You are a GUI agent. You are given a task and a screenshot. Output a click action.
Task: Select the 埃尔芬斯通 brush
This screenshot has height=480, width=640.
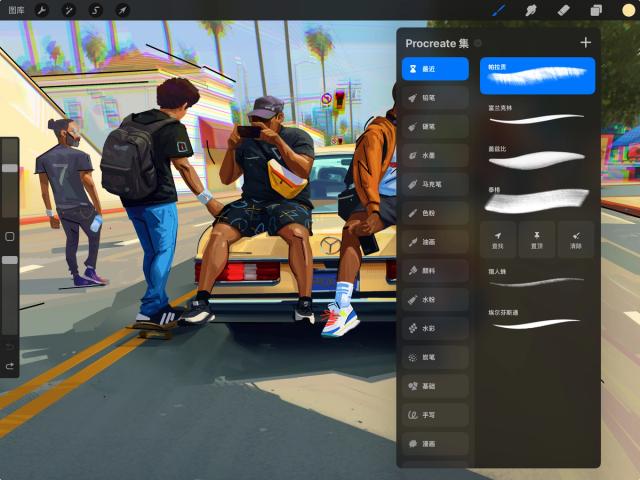(x=538, y=320)
